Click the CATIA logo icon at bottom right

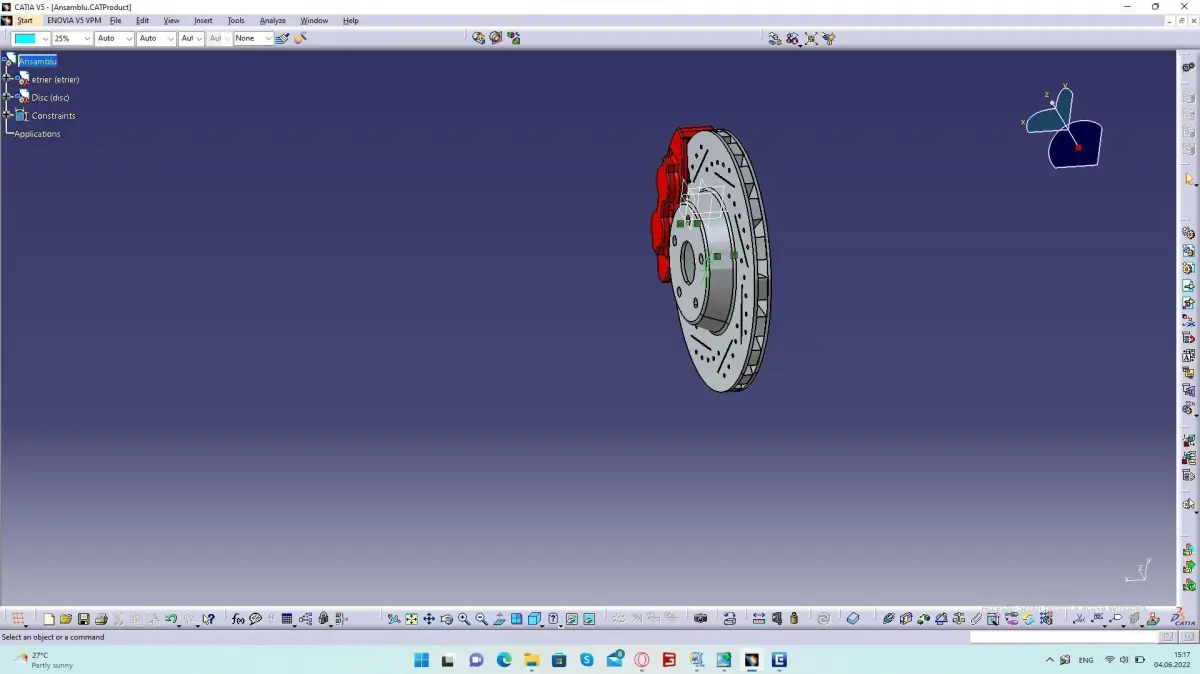click(x=1183, y=619)
